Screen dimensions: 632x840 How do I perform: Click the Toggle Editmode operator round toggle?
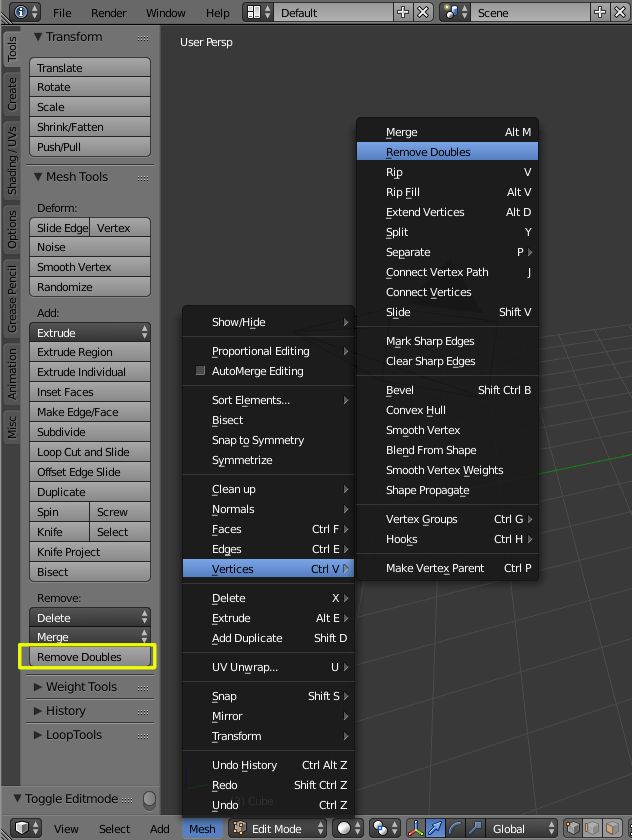149,799
